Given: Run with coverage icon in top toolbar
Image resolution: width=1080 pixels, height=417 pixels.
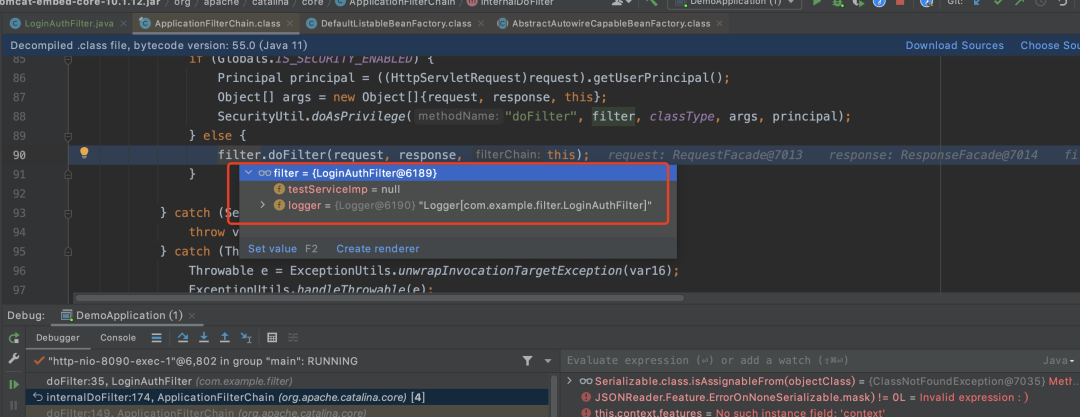Looking at the screenshot, I should point(859,3).
